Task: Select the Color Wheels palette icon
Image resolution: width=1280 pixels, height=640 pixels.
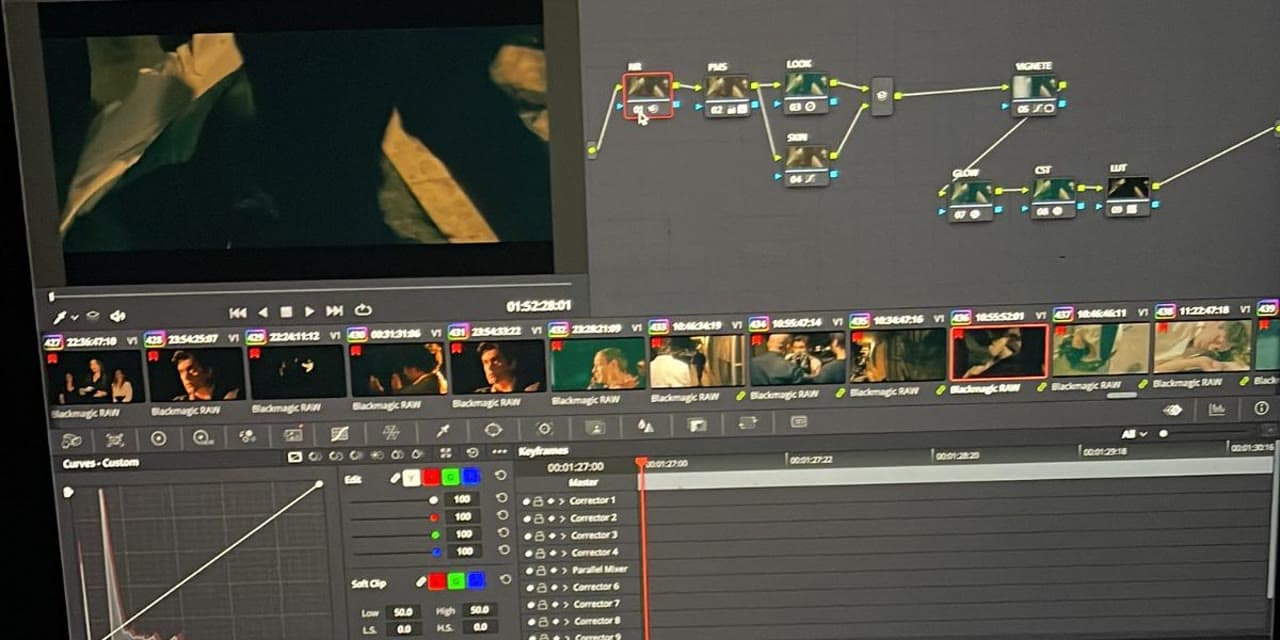Action: [158, 438]
